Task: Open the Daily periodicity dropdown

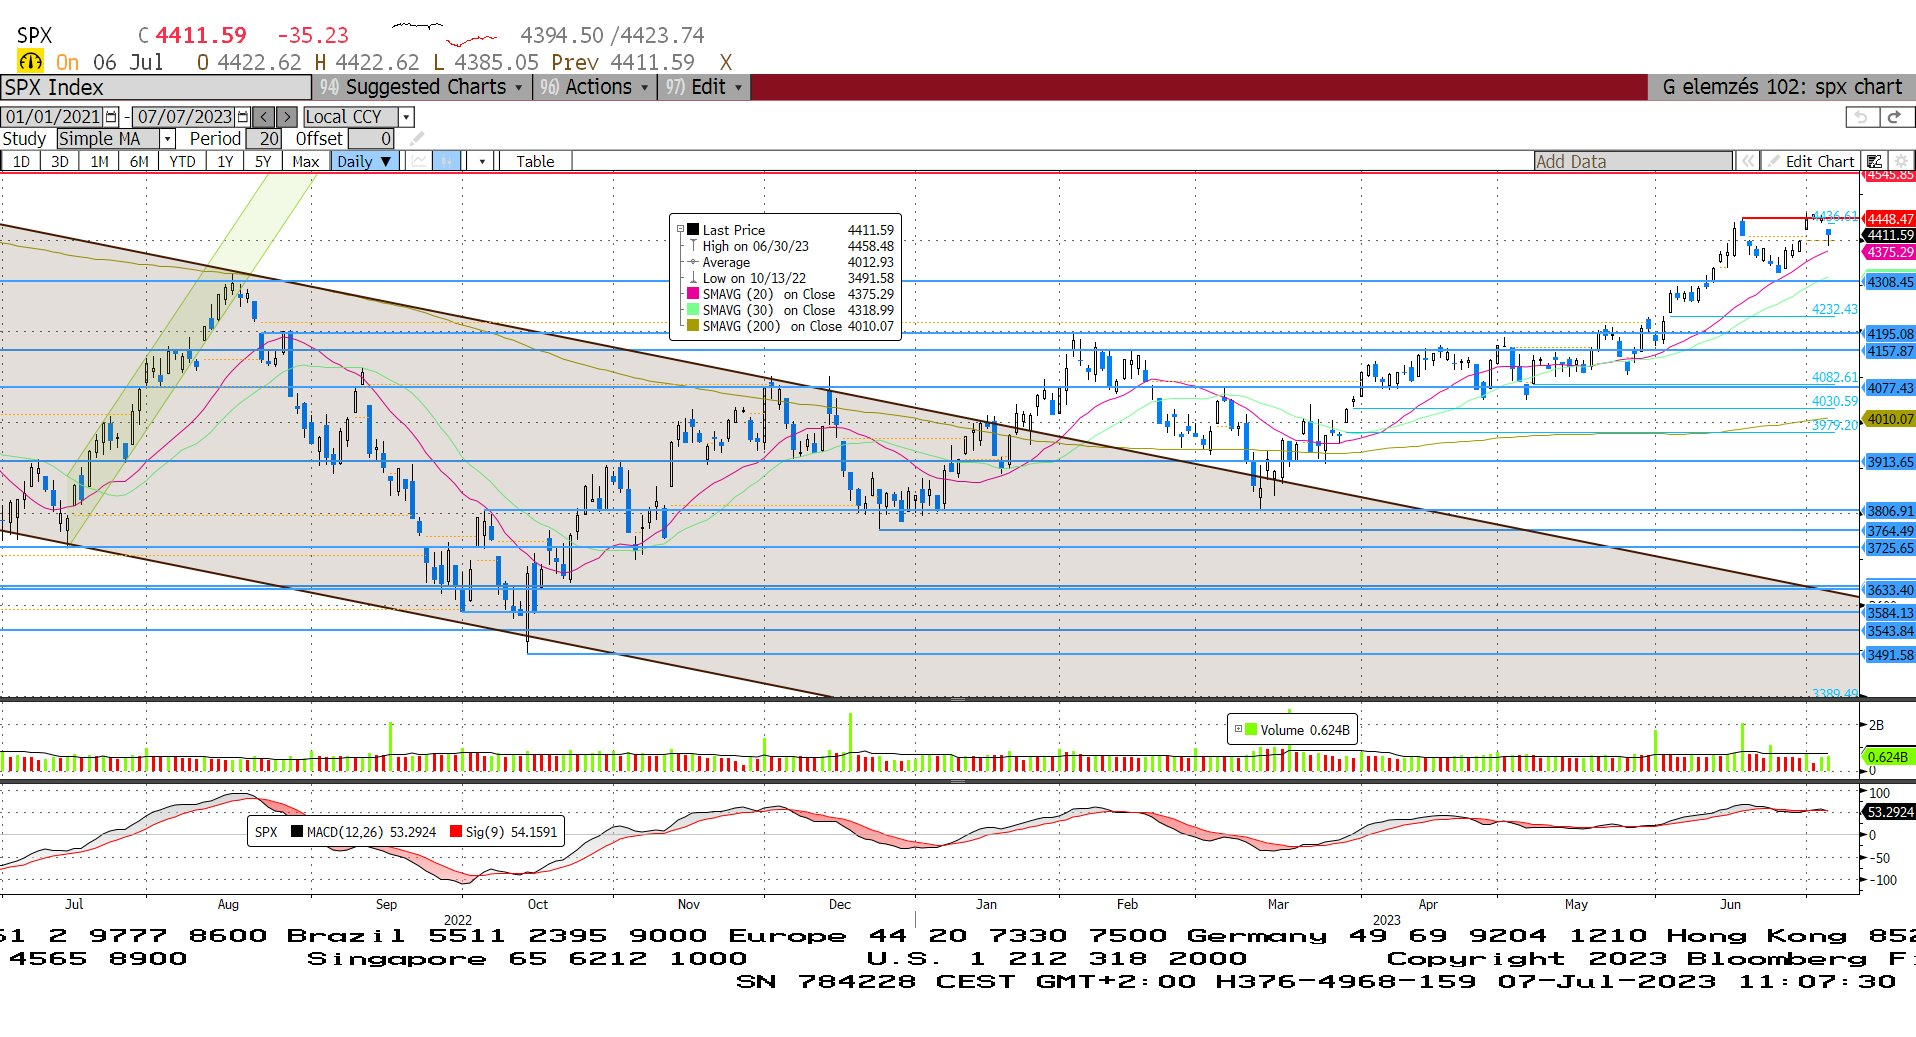Action: 365,161
